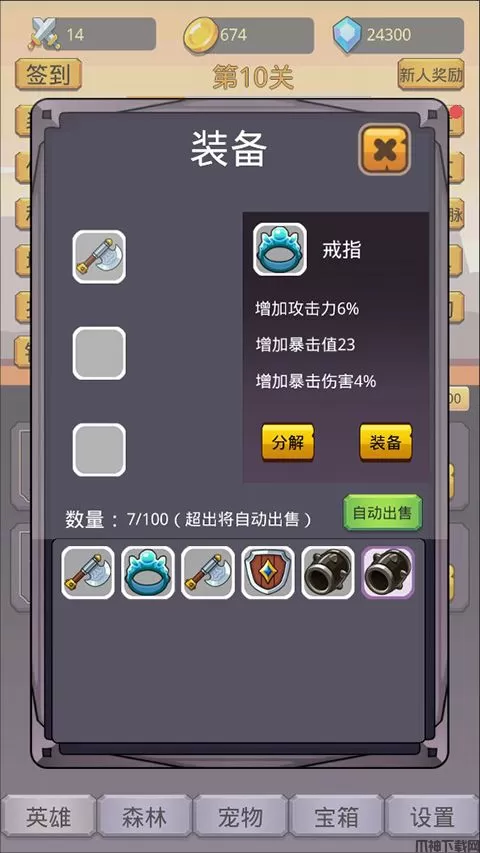Open the 设置 settings tab
This screenshot has width=480, height=853.
pos(432,817)
